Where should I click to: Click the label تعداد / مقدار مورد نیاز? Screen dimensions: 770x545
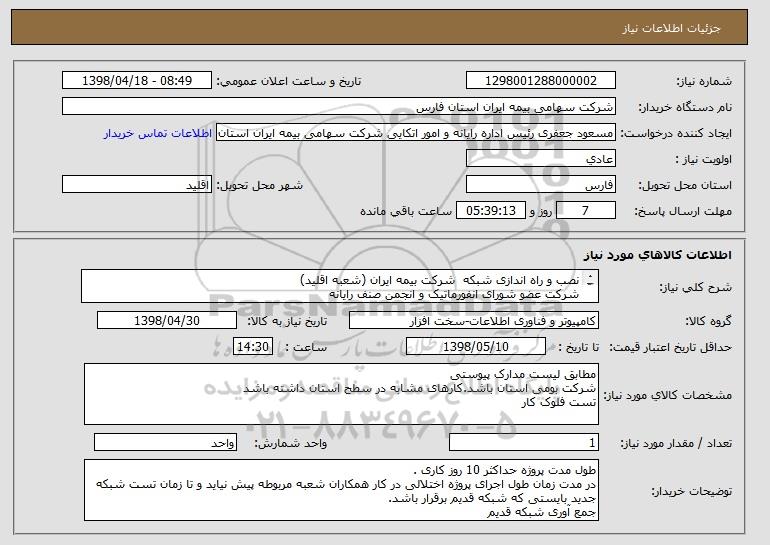[x=677, y=443]
